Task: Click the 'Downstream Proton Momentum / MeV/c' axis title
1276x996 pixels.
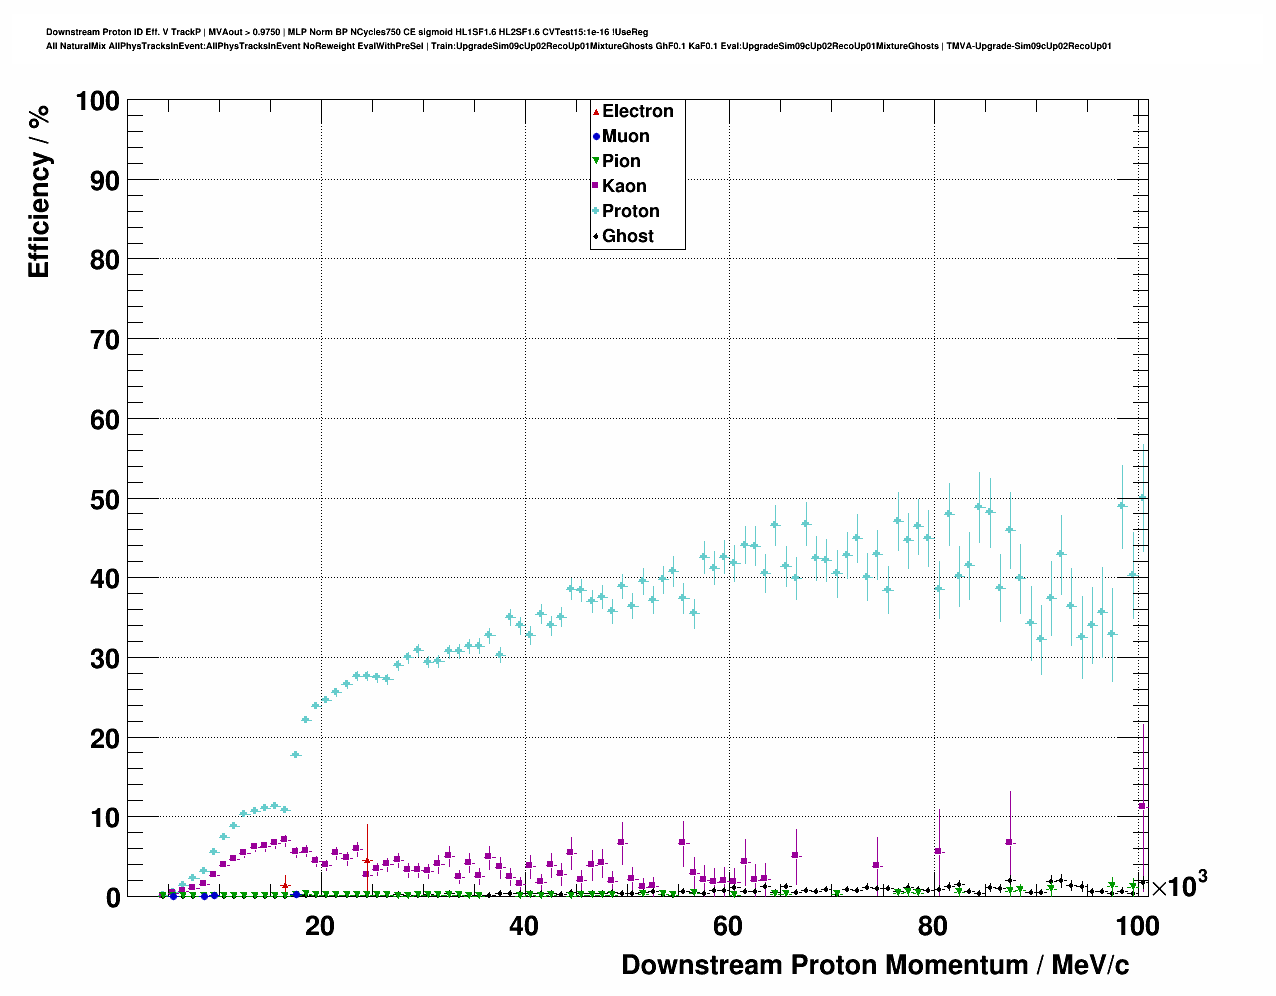Action: 875,965
